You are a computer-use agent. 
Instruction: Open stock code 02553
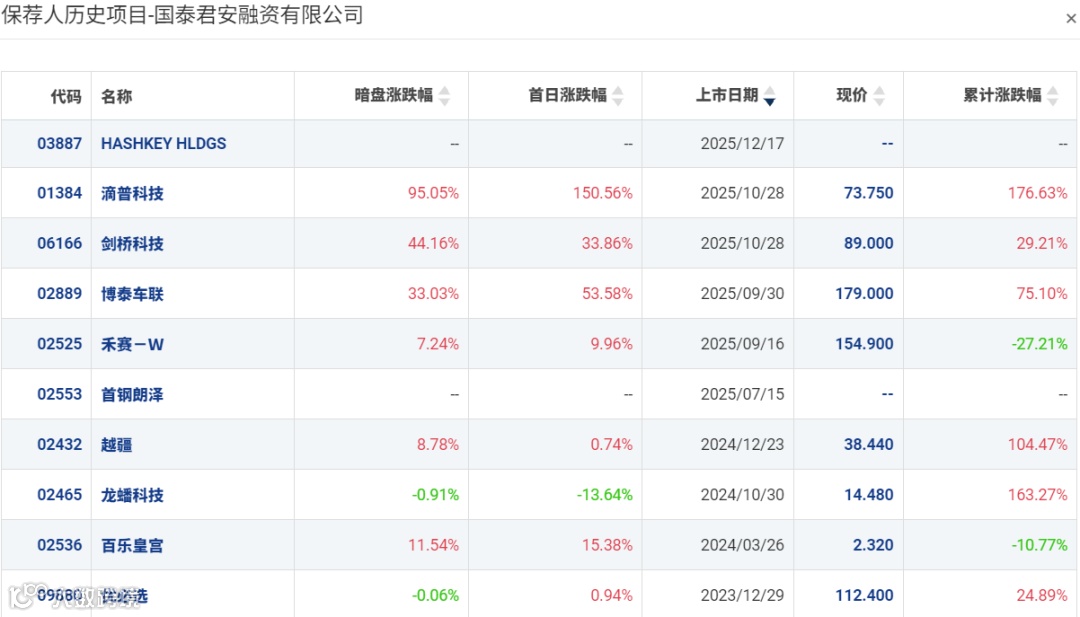coord(59,394)
